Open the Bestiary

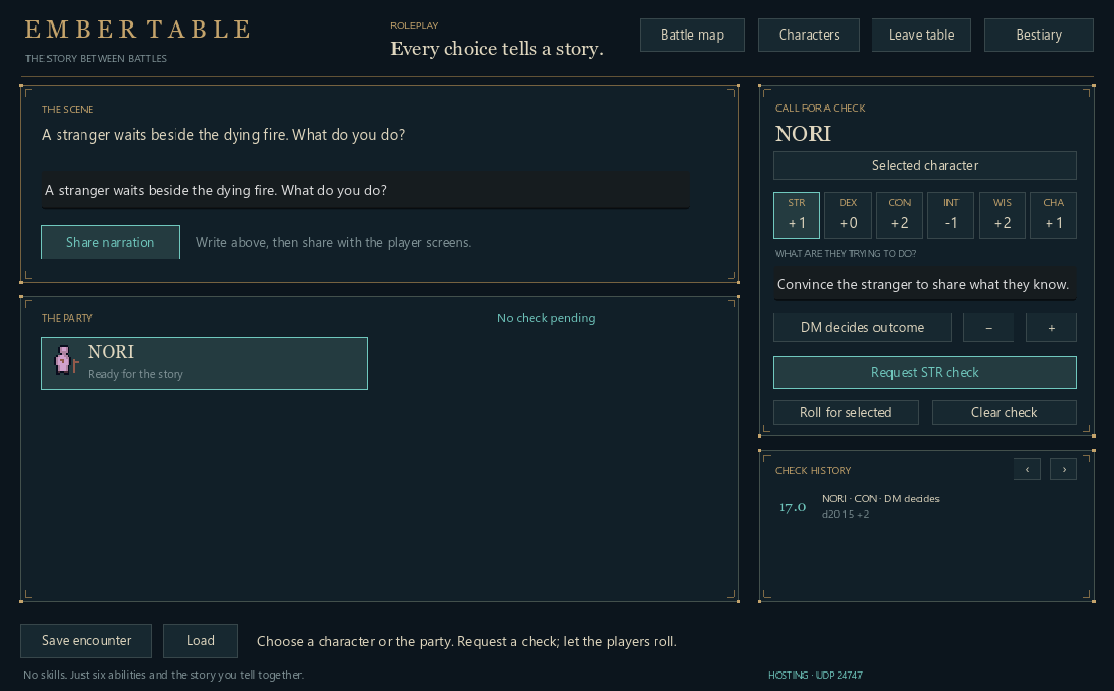click(x=1039, y=35)
